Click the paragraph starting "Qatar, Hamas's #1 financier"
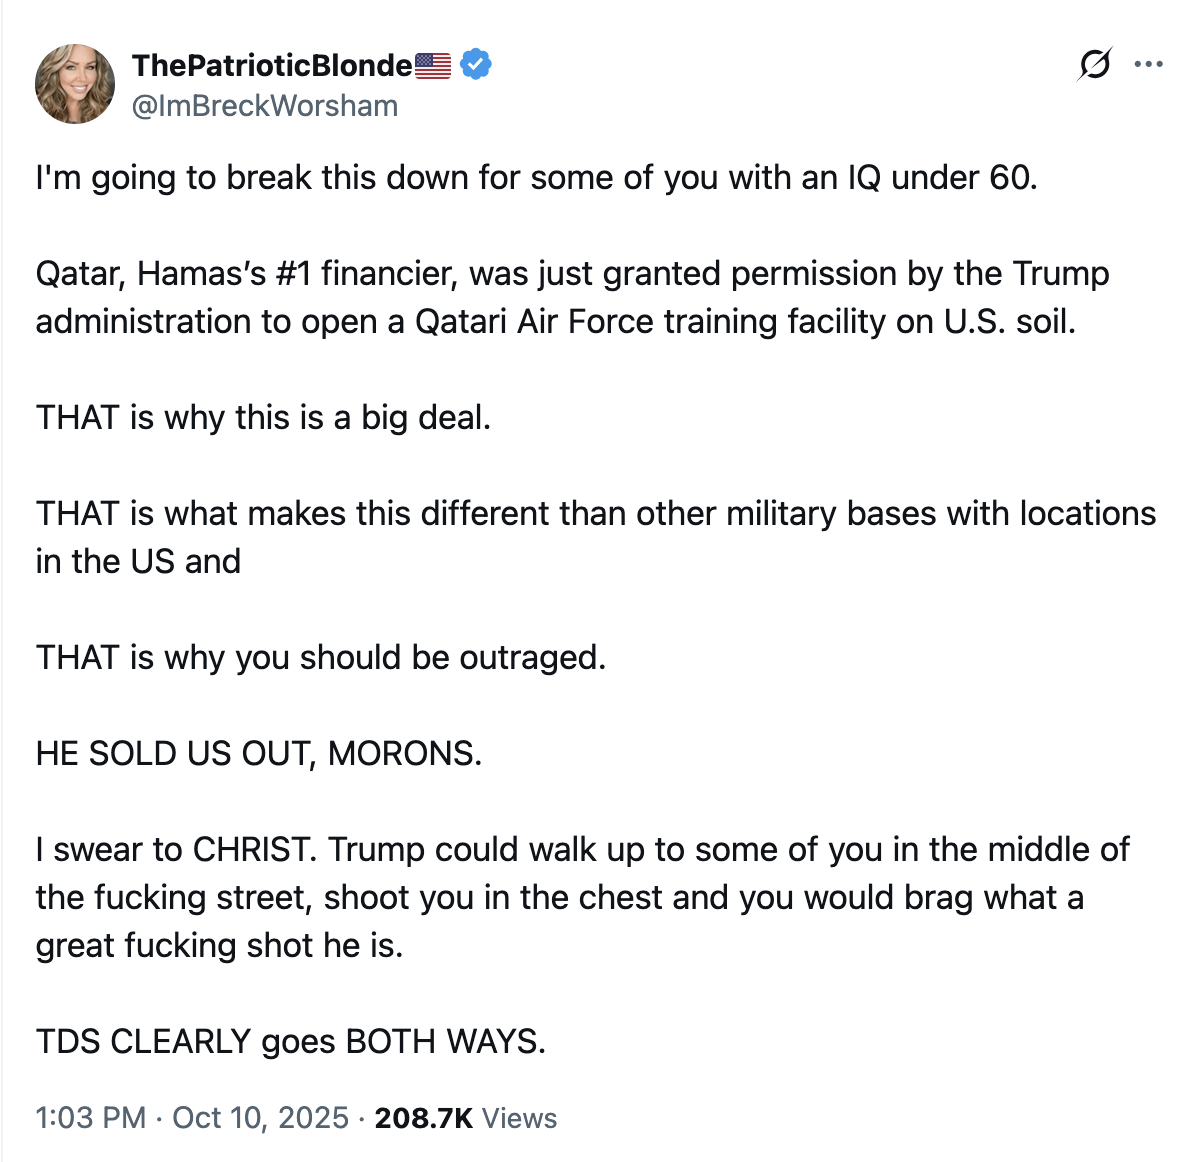This screenshot has width=1190, height=1162. (x=572, y=274)
